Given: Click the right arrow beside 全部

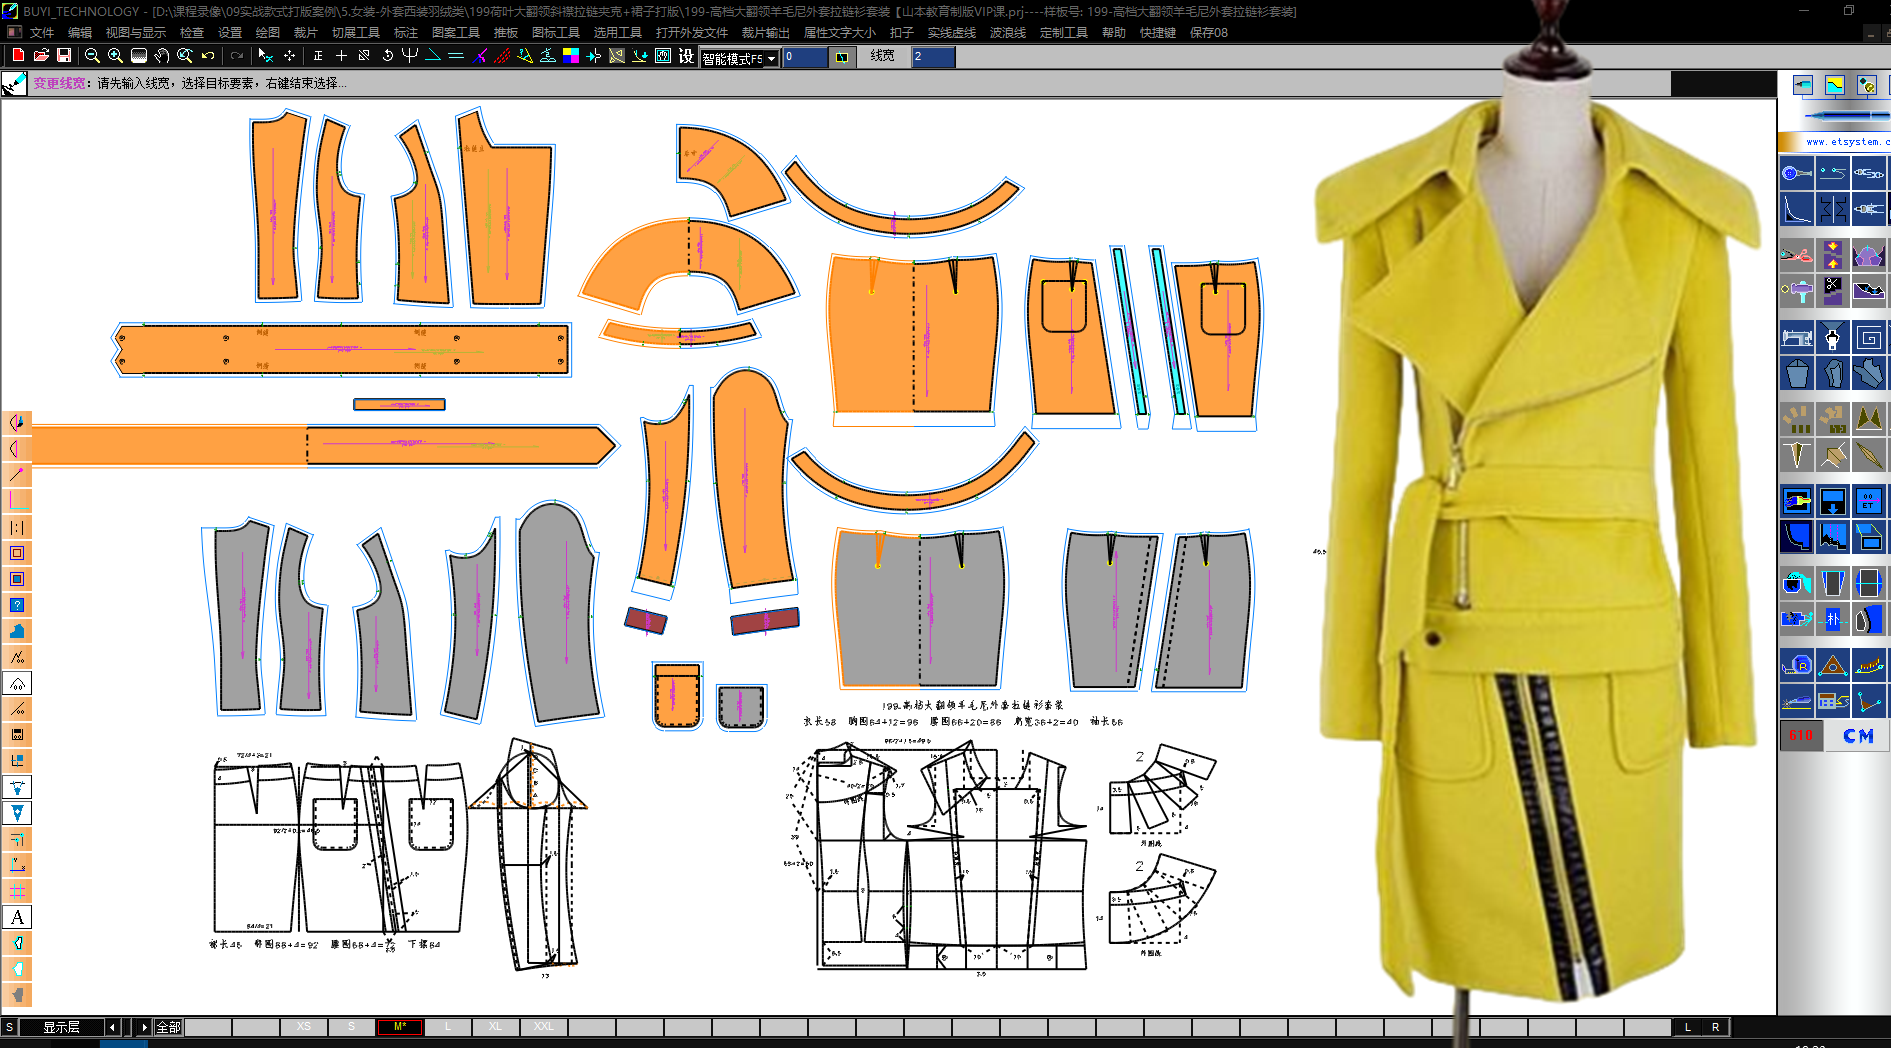Looking at the screenshot, I should [x=144, y=1027].
